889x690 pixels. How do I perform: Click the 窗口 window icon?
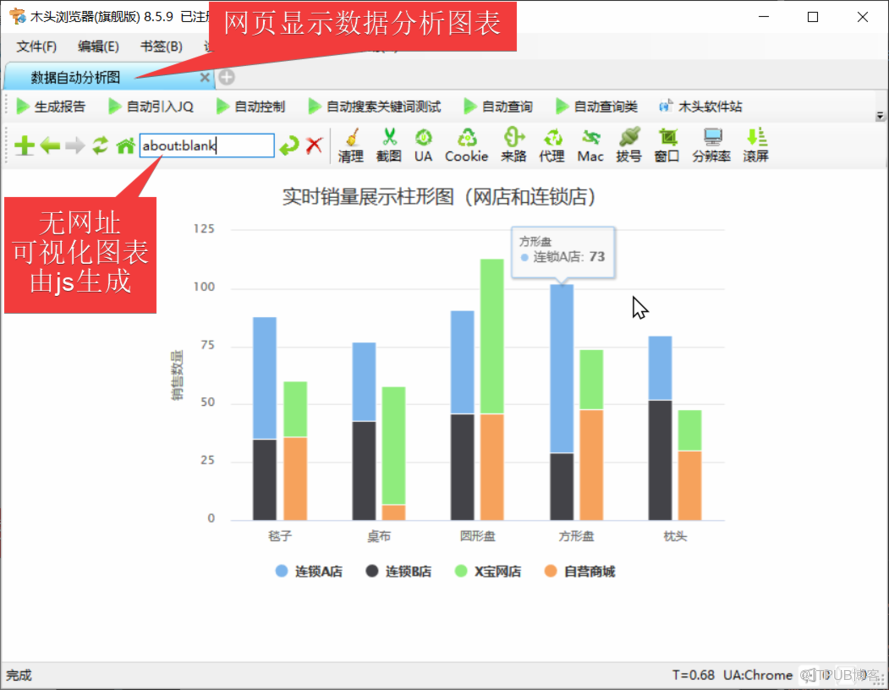pos(667,145)
